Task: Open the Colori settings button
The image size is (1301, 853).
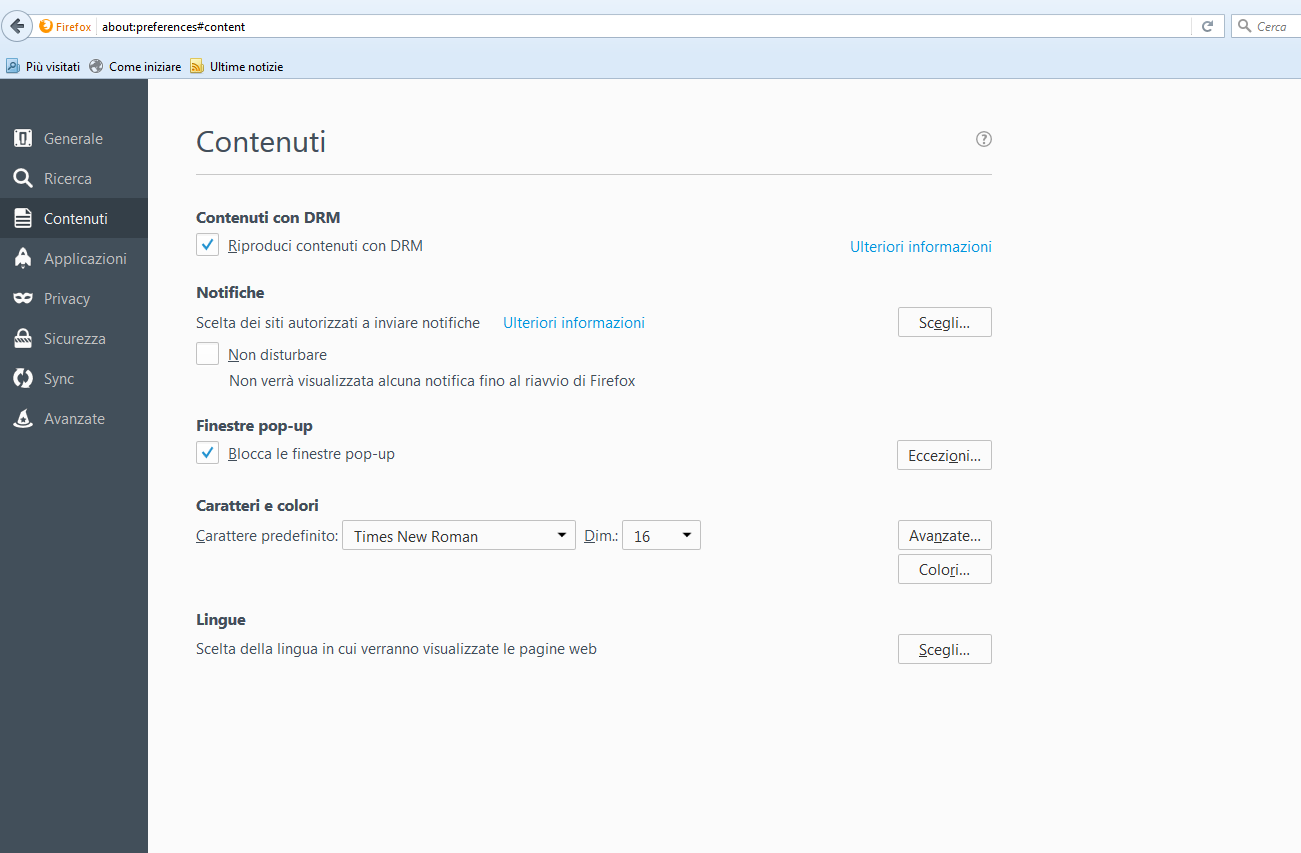Action: [944, 569]
